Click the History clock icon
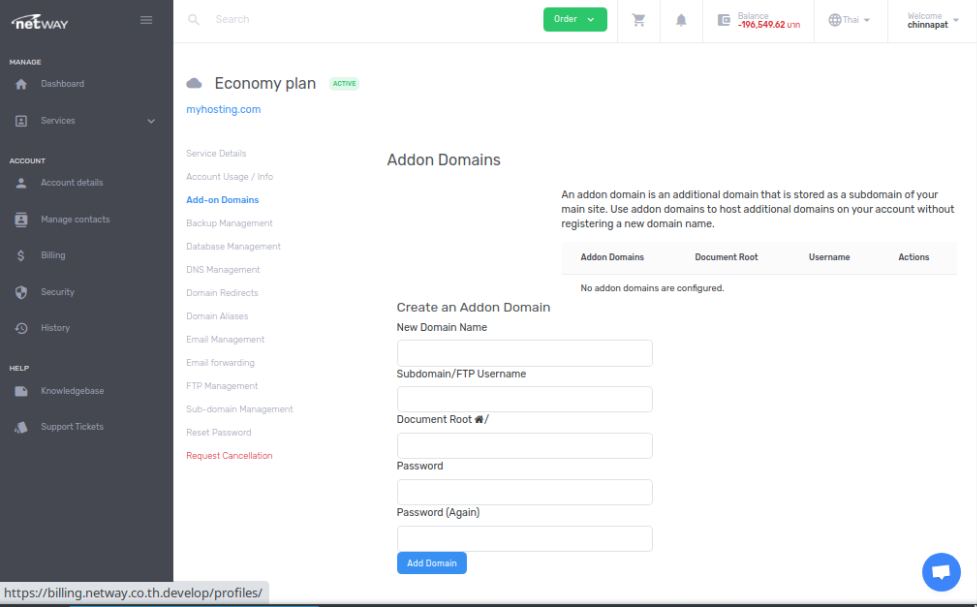 click(x=21, y=328)
